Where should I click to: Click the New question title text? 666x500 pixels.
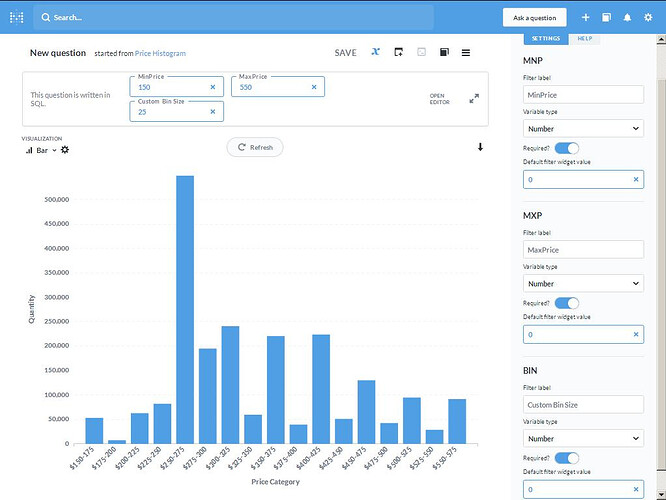[58, 53]
